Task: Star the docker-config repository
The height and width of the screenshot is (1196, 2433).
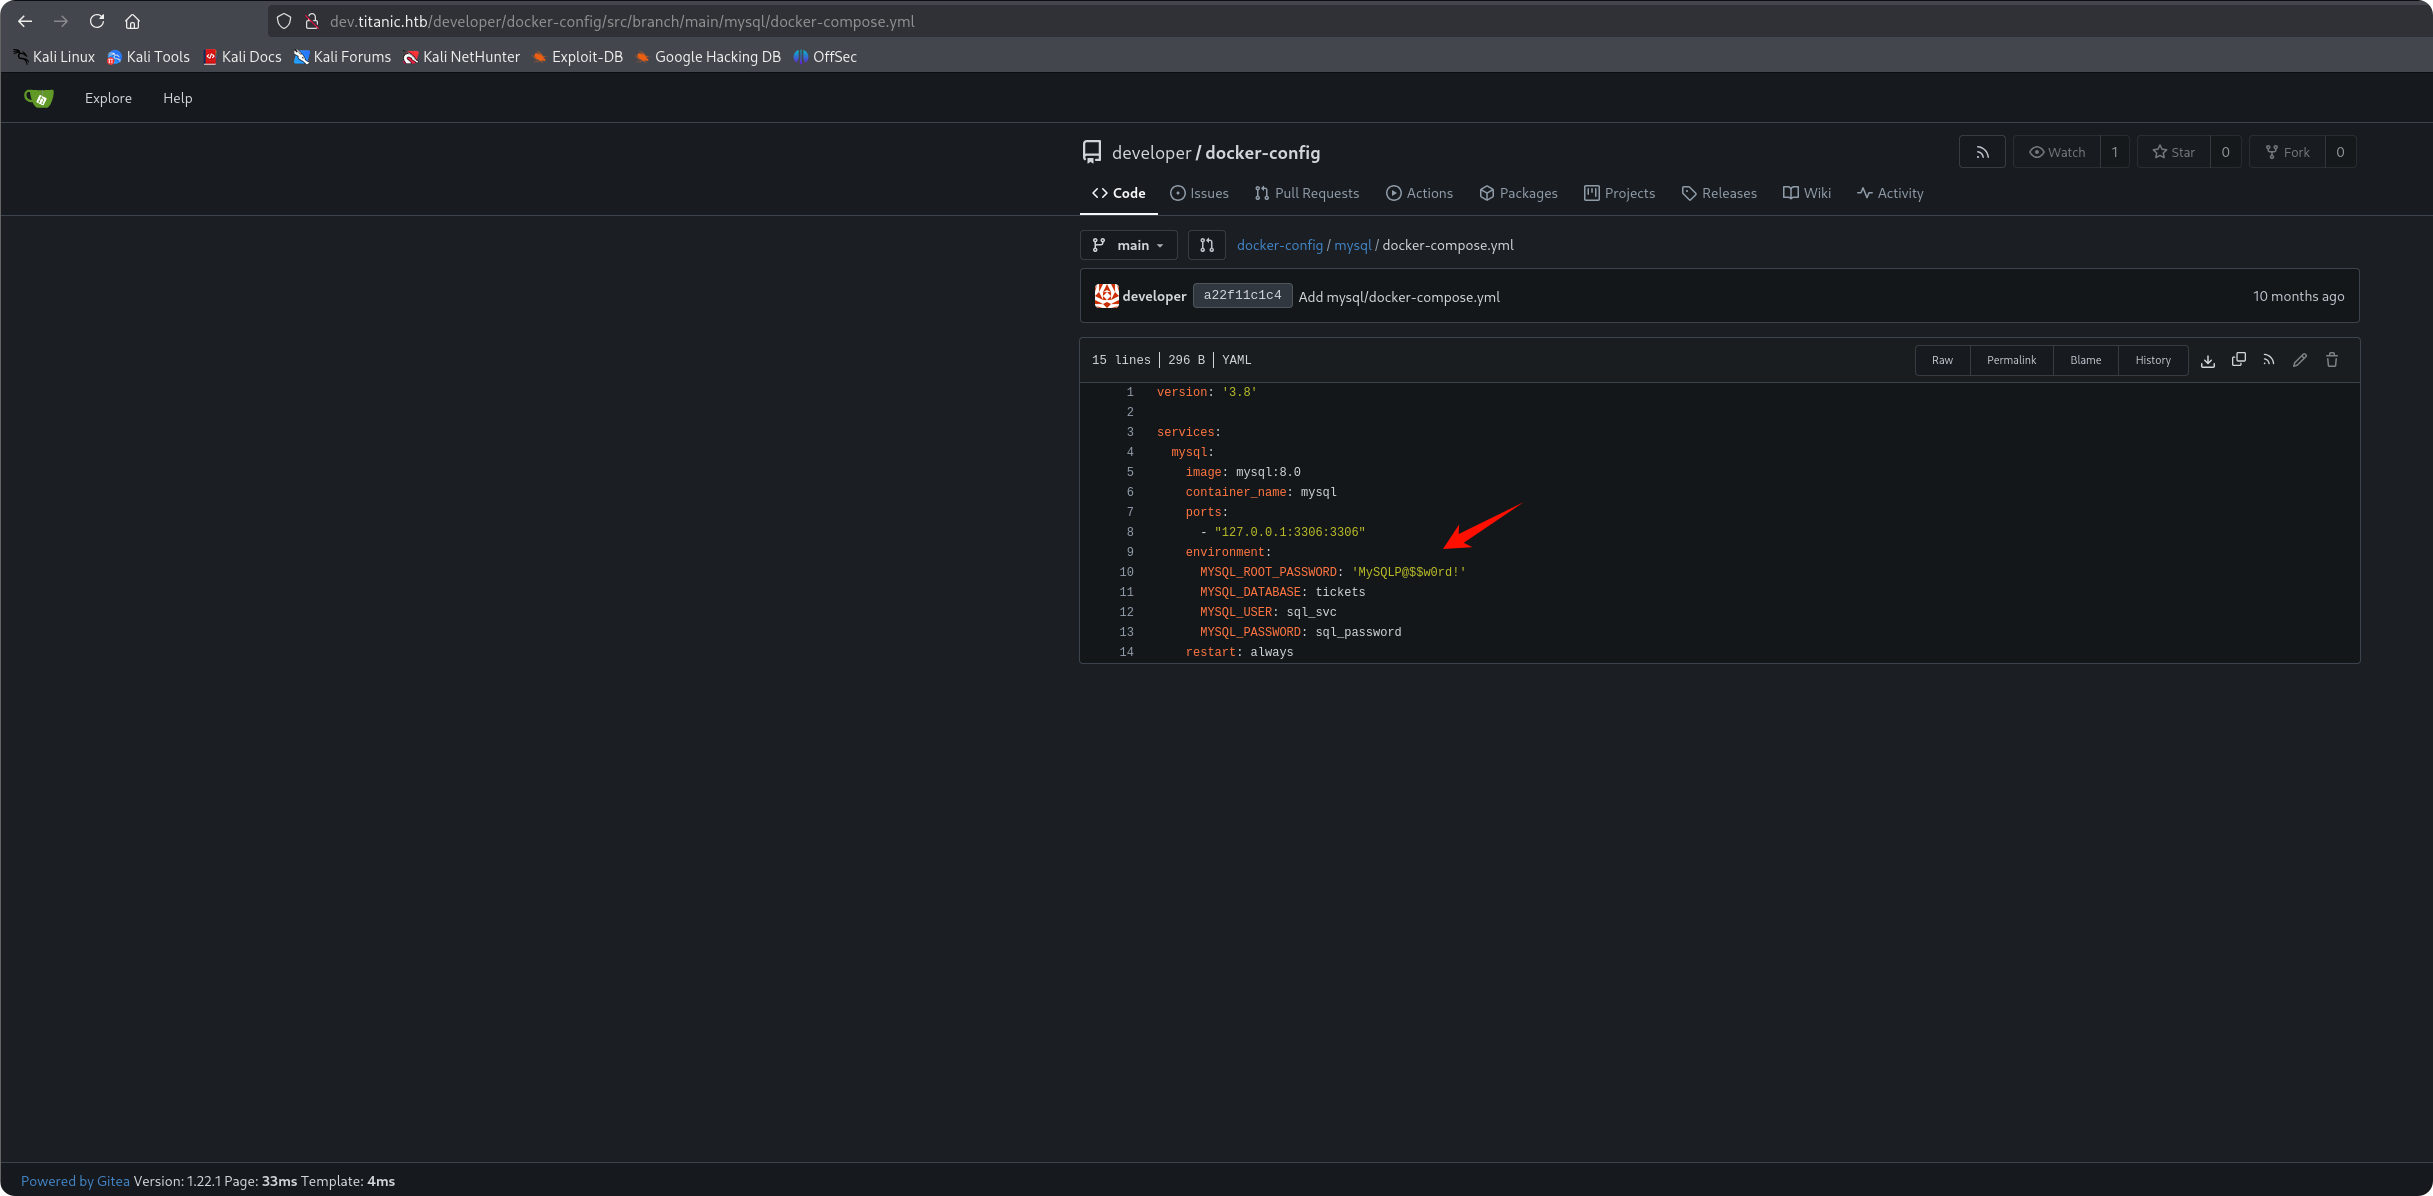Action: point(2174,152)
